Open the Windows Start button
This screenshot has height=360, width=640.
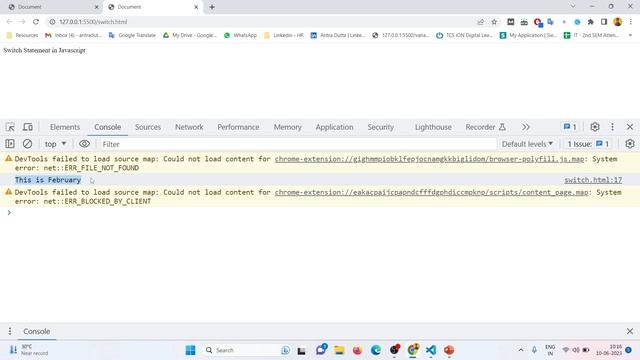point(190,350)
